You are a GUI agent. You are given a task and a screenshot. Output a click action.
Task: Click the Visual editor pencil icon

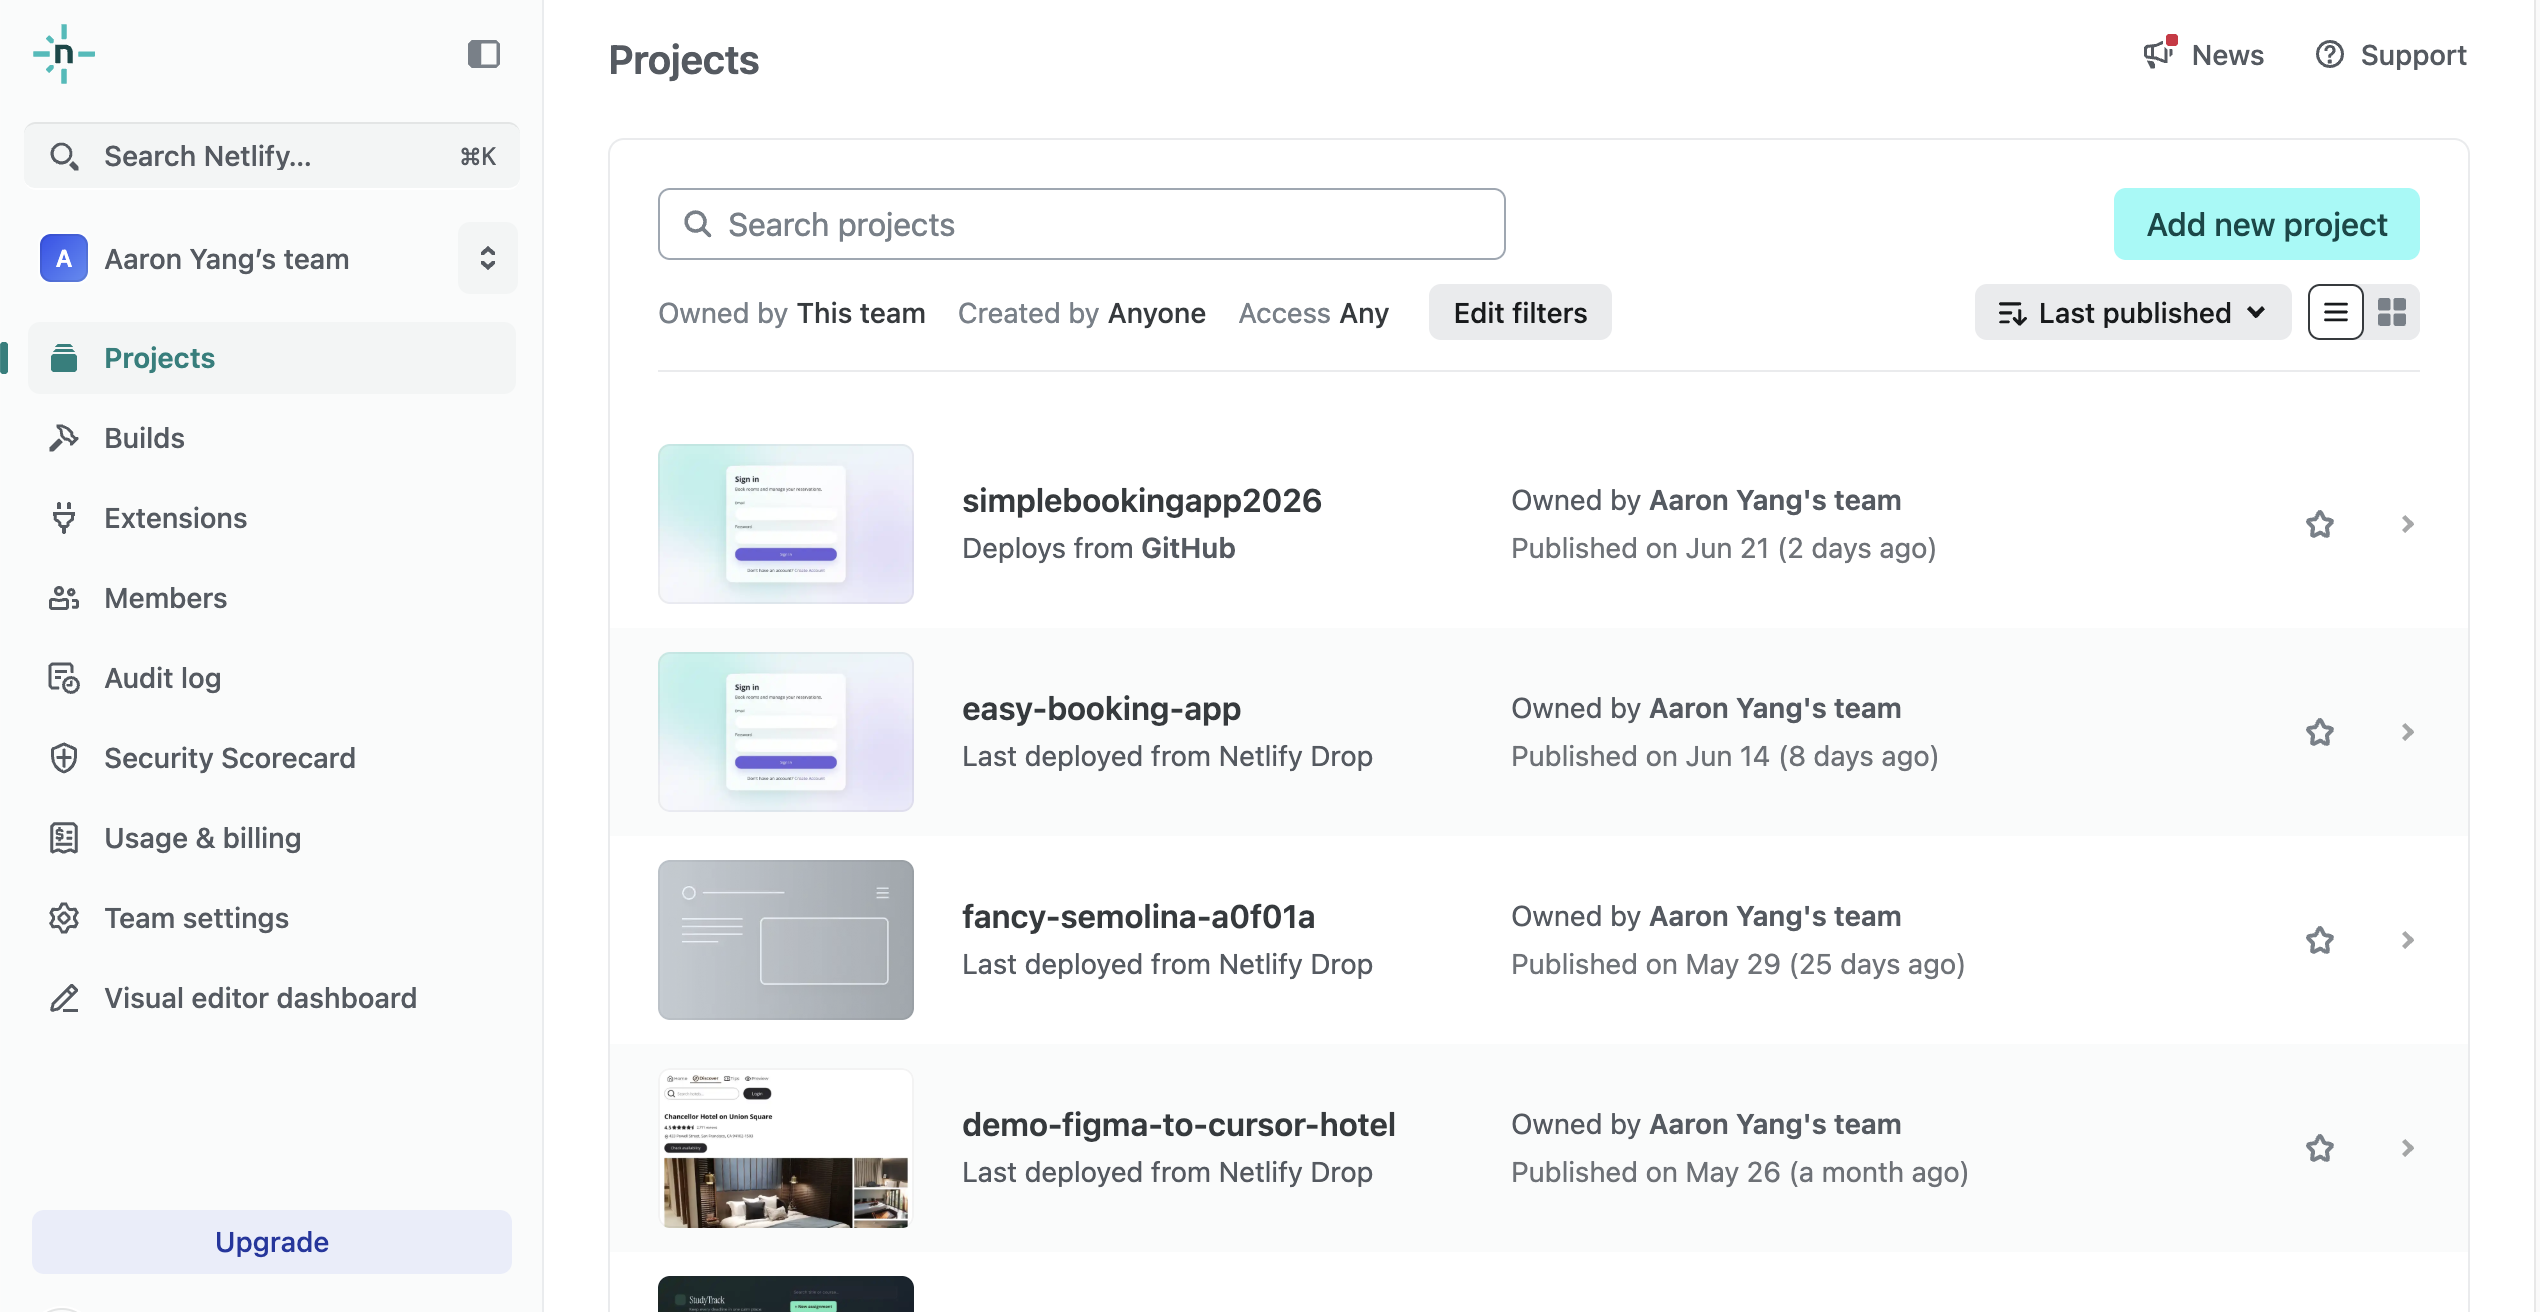tap(64, 998)
